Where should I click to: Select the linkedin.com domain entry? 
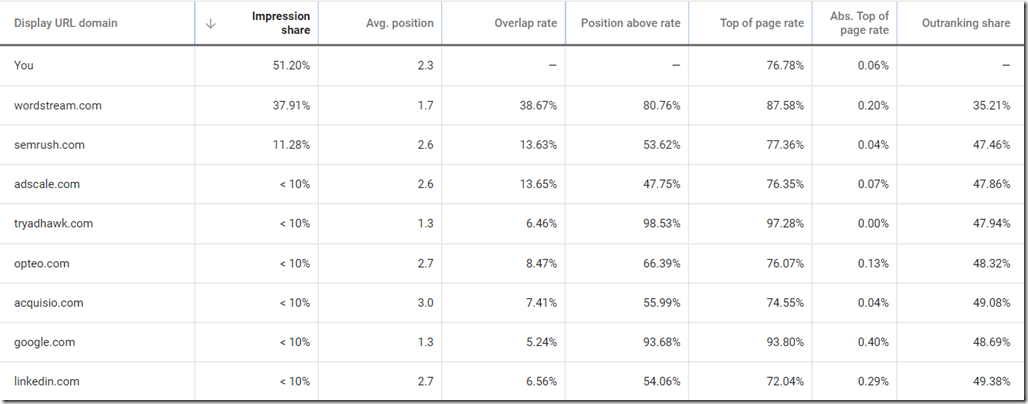47,382
